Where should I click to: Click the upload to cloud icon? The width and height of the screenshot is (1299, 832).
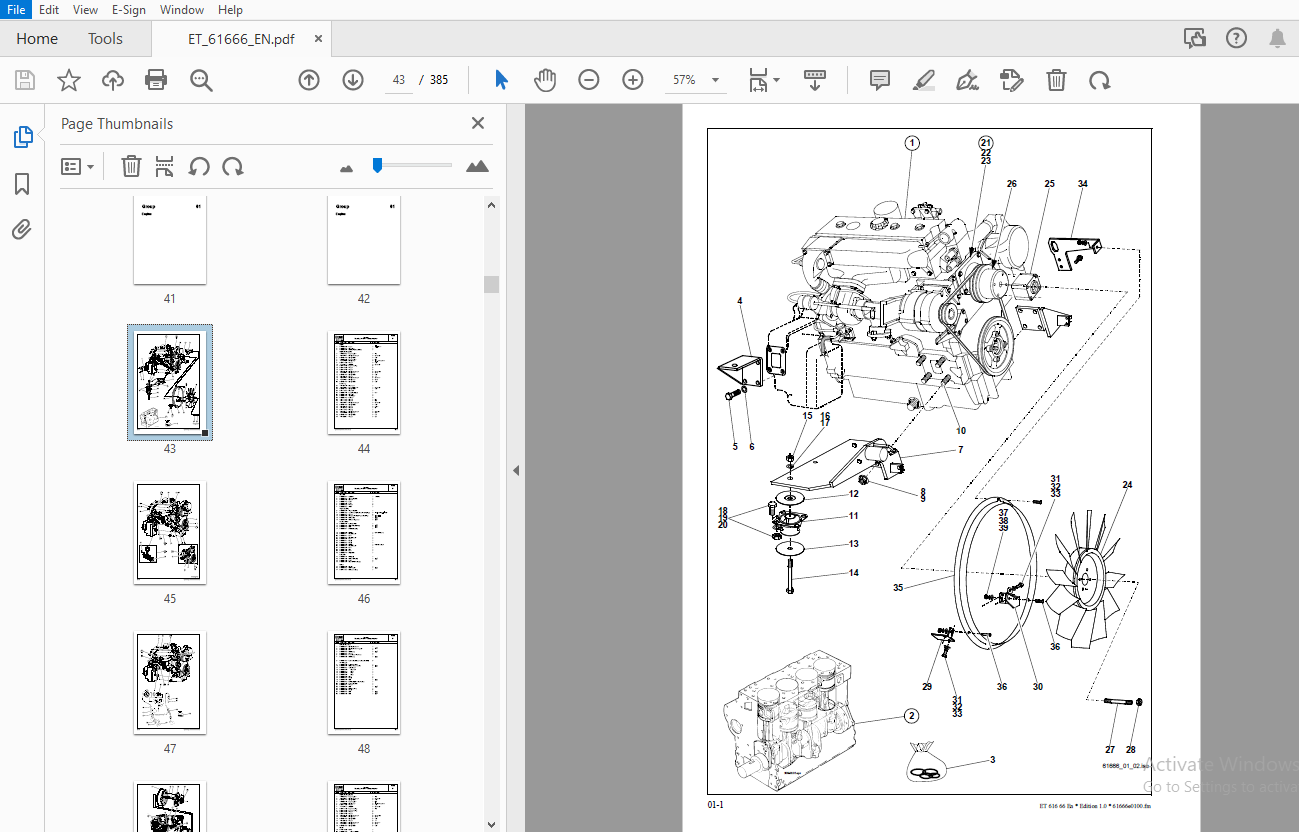point(113,80)
